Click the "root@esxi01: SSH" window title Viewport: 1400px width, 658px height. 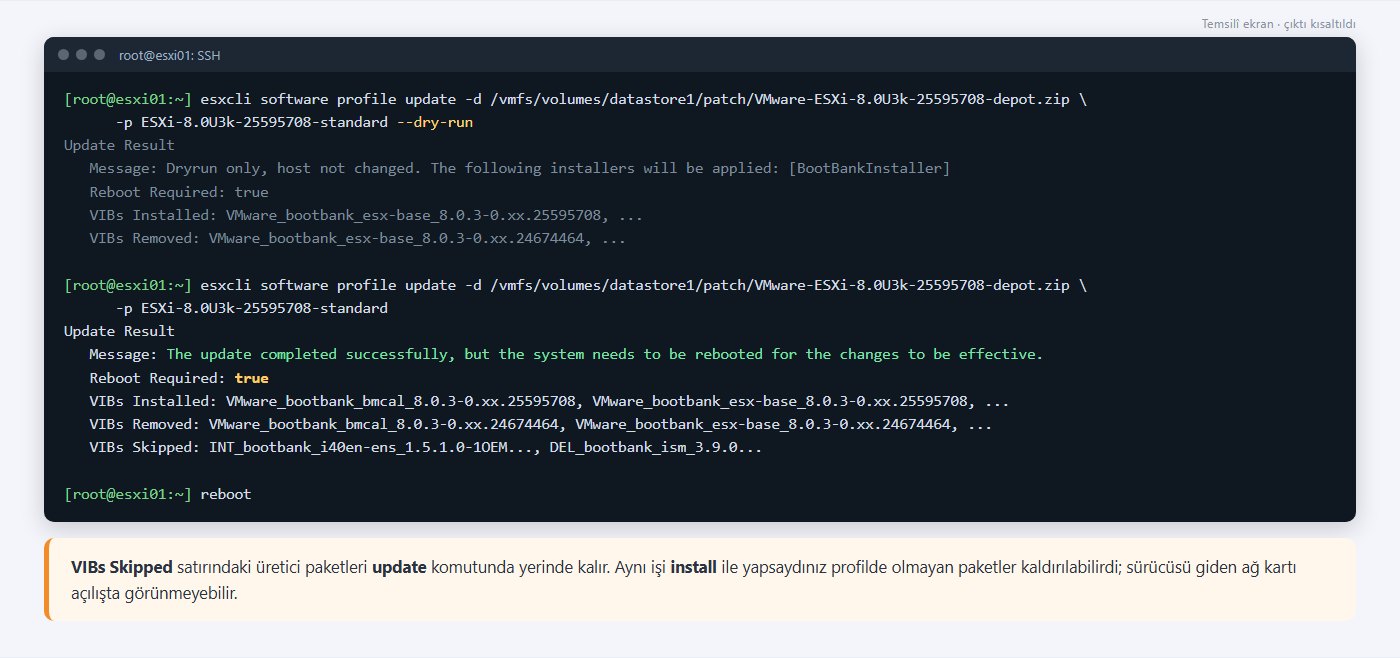coord(168,55)
